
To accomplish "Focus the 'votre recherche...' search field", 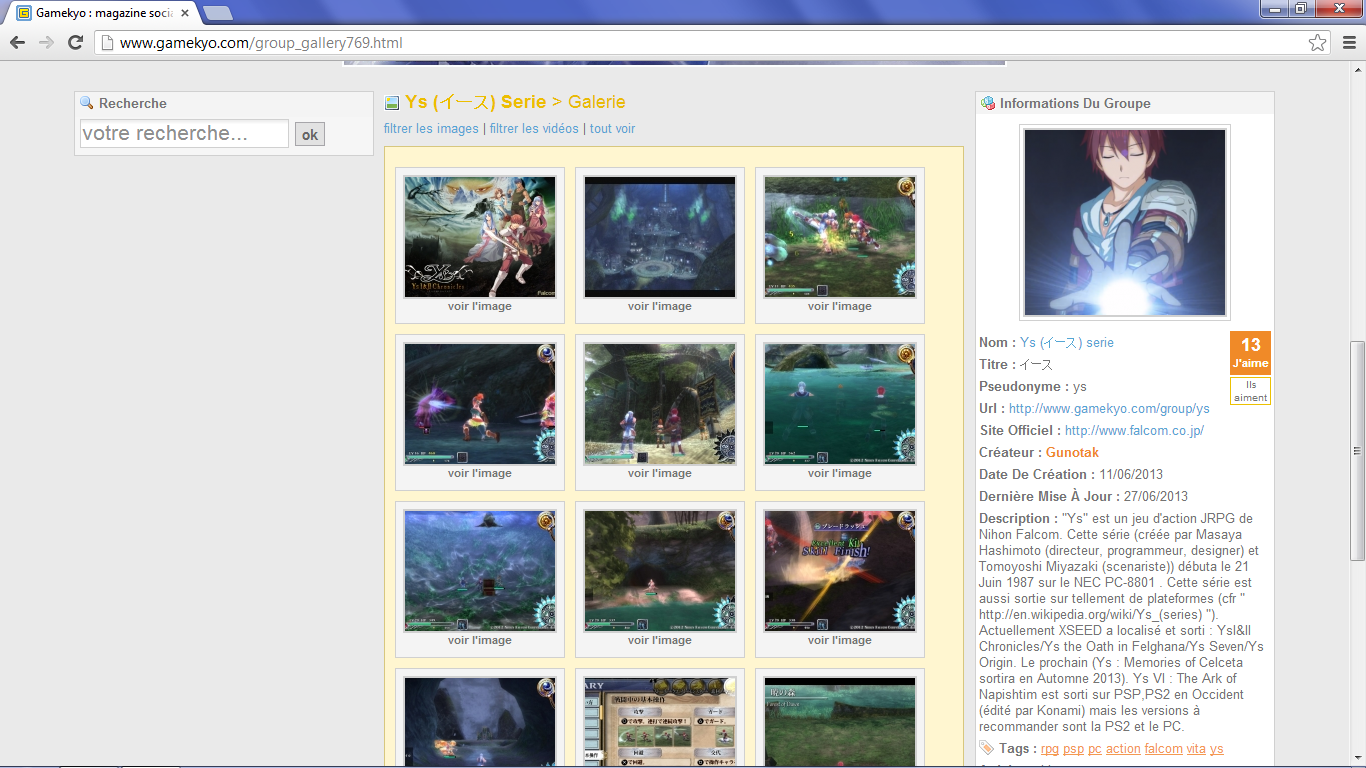I will tap(184, 133).
